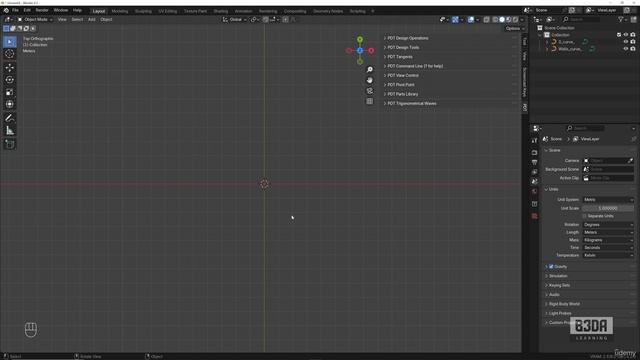Open the Output properties tab icon
Screen dimensions: 640x360
click(534, 162)
